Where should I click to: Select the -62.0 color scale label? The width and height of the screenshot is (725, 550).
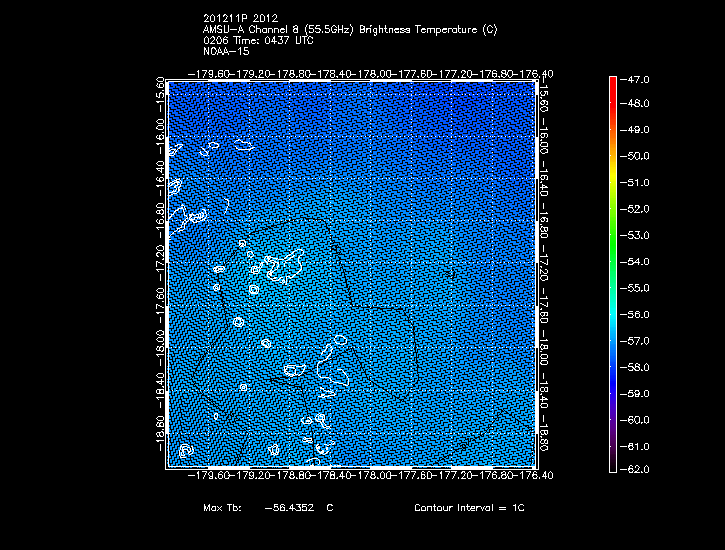click(638, 470)
